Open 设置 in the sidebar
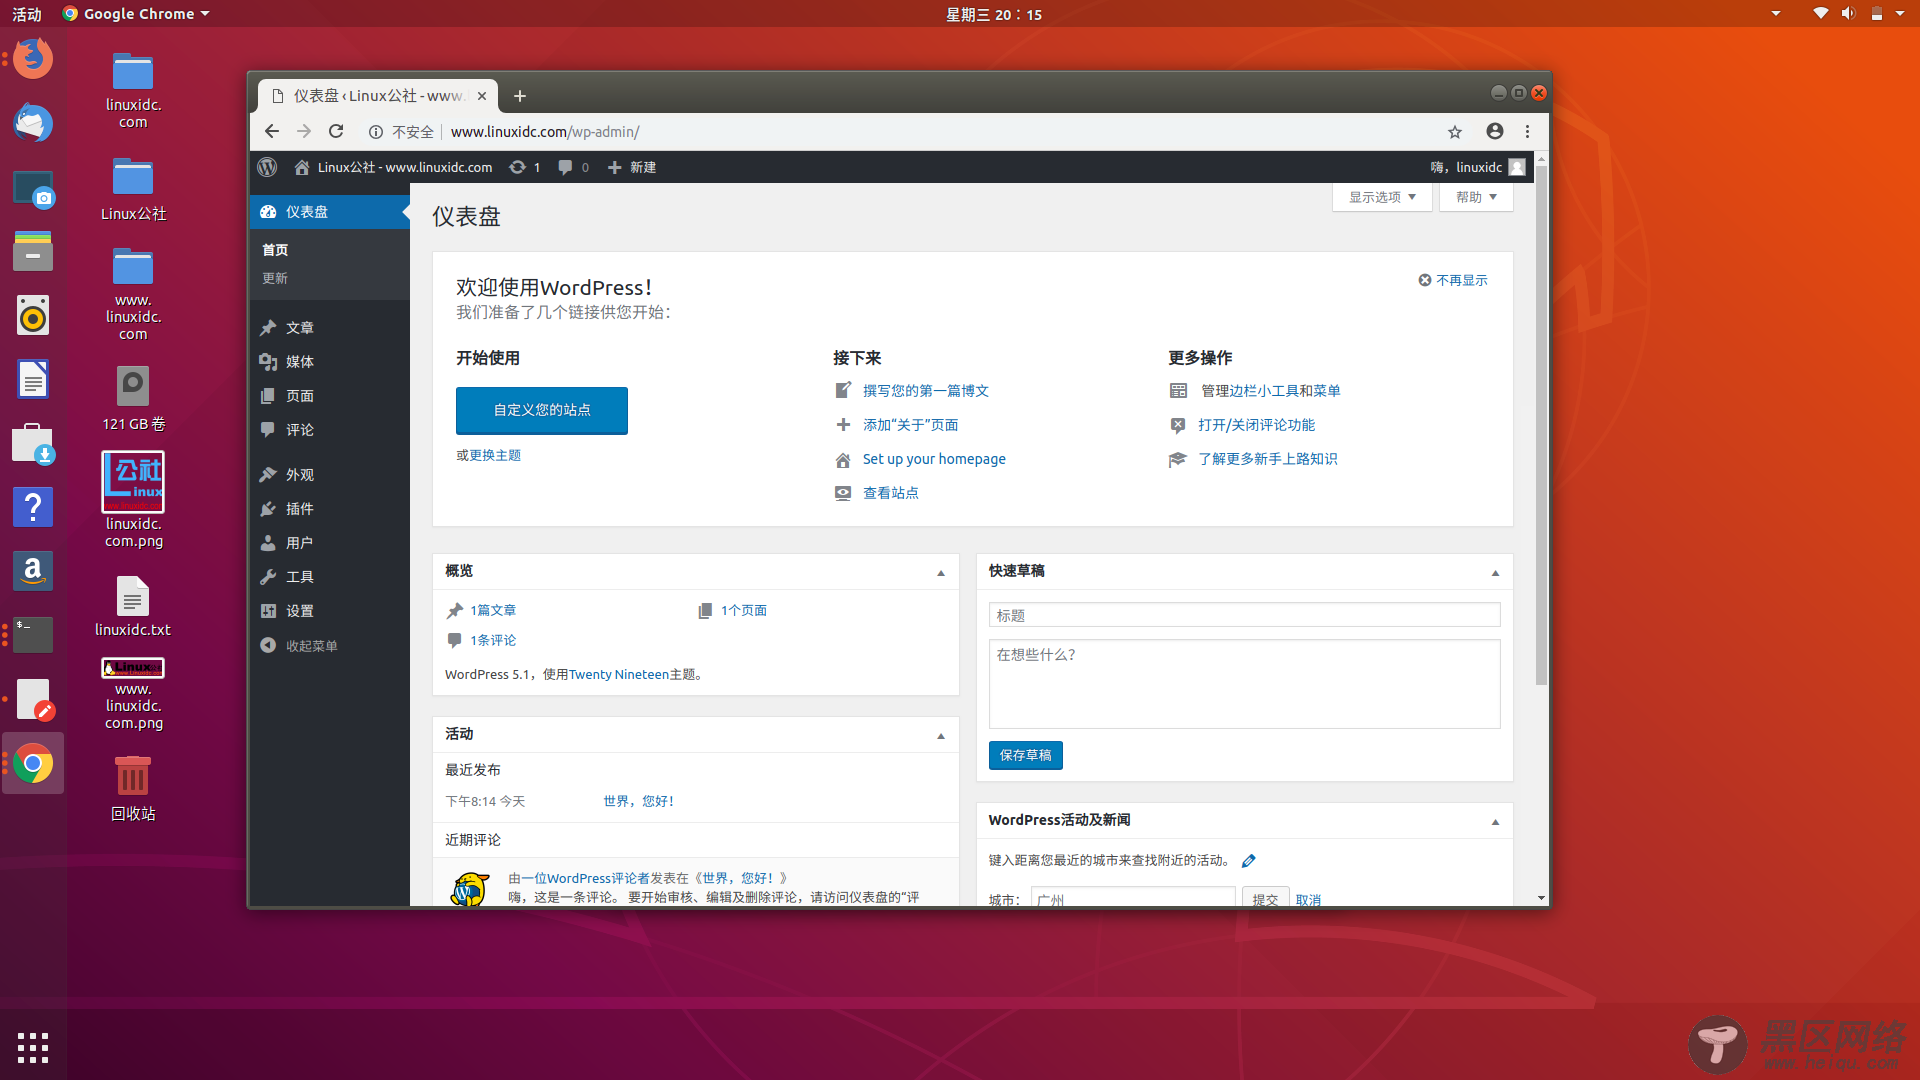 pos(329,611)
